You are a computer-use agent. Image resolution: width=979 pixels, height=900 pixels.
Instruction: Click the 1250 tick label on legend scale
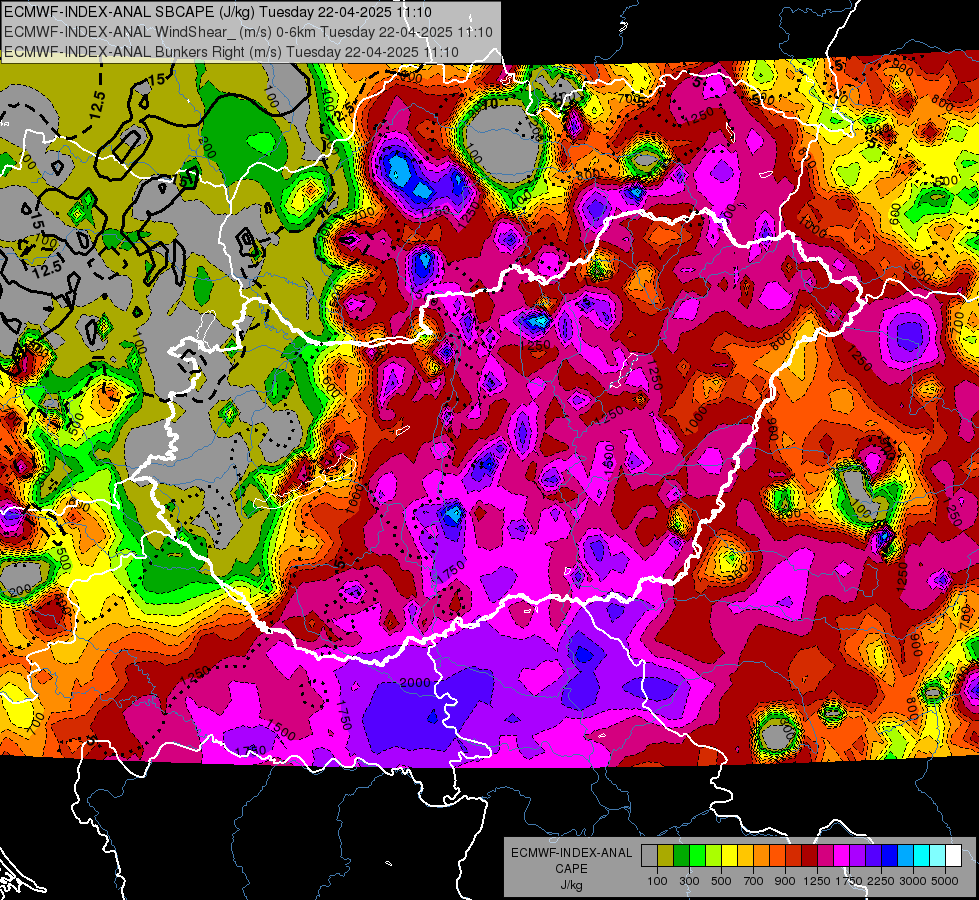click(x=817, y=881)
